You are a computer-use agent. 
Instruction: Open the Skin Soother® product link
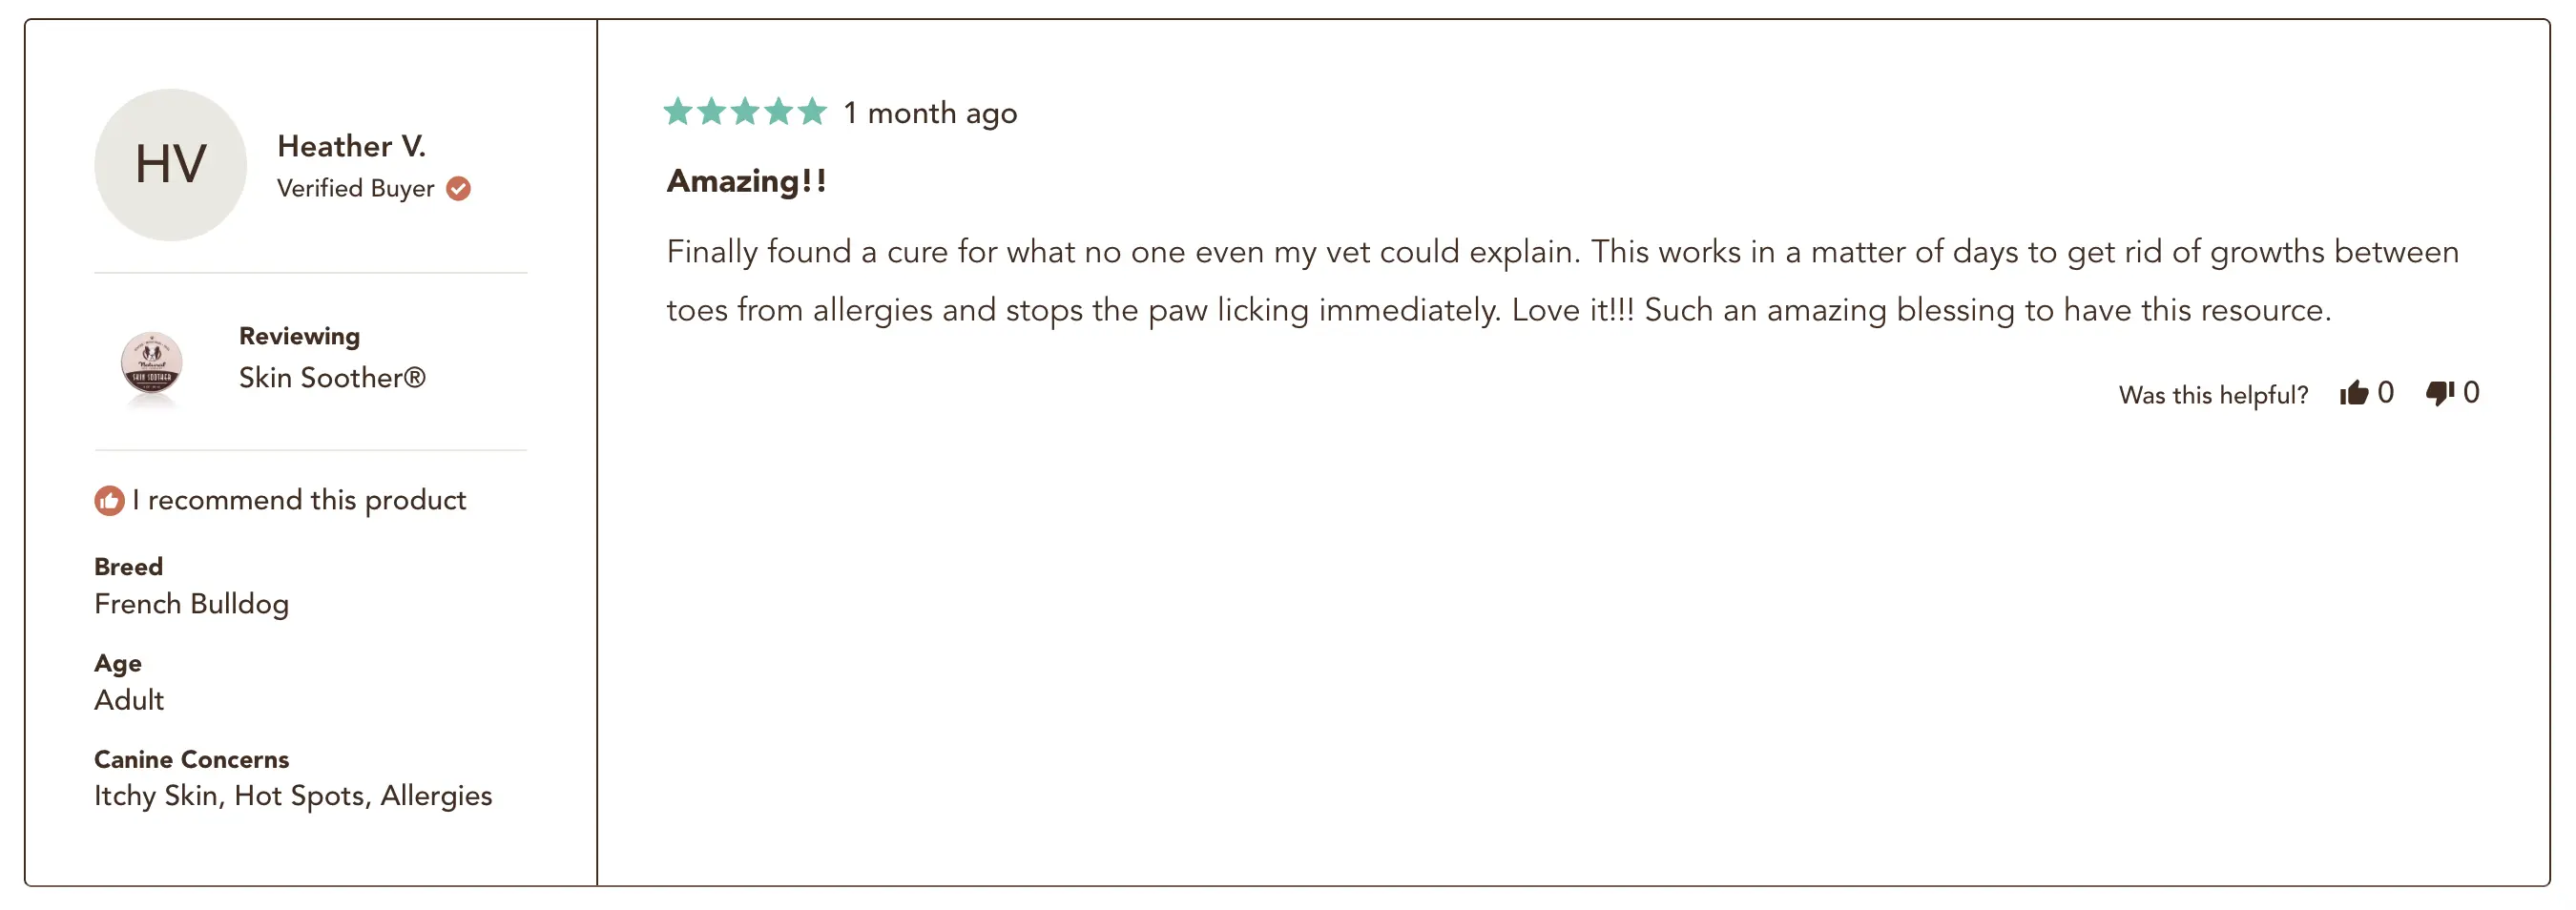[x=332, y=378]
